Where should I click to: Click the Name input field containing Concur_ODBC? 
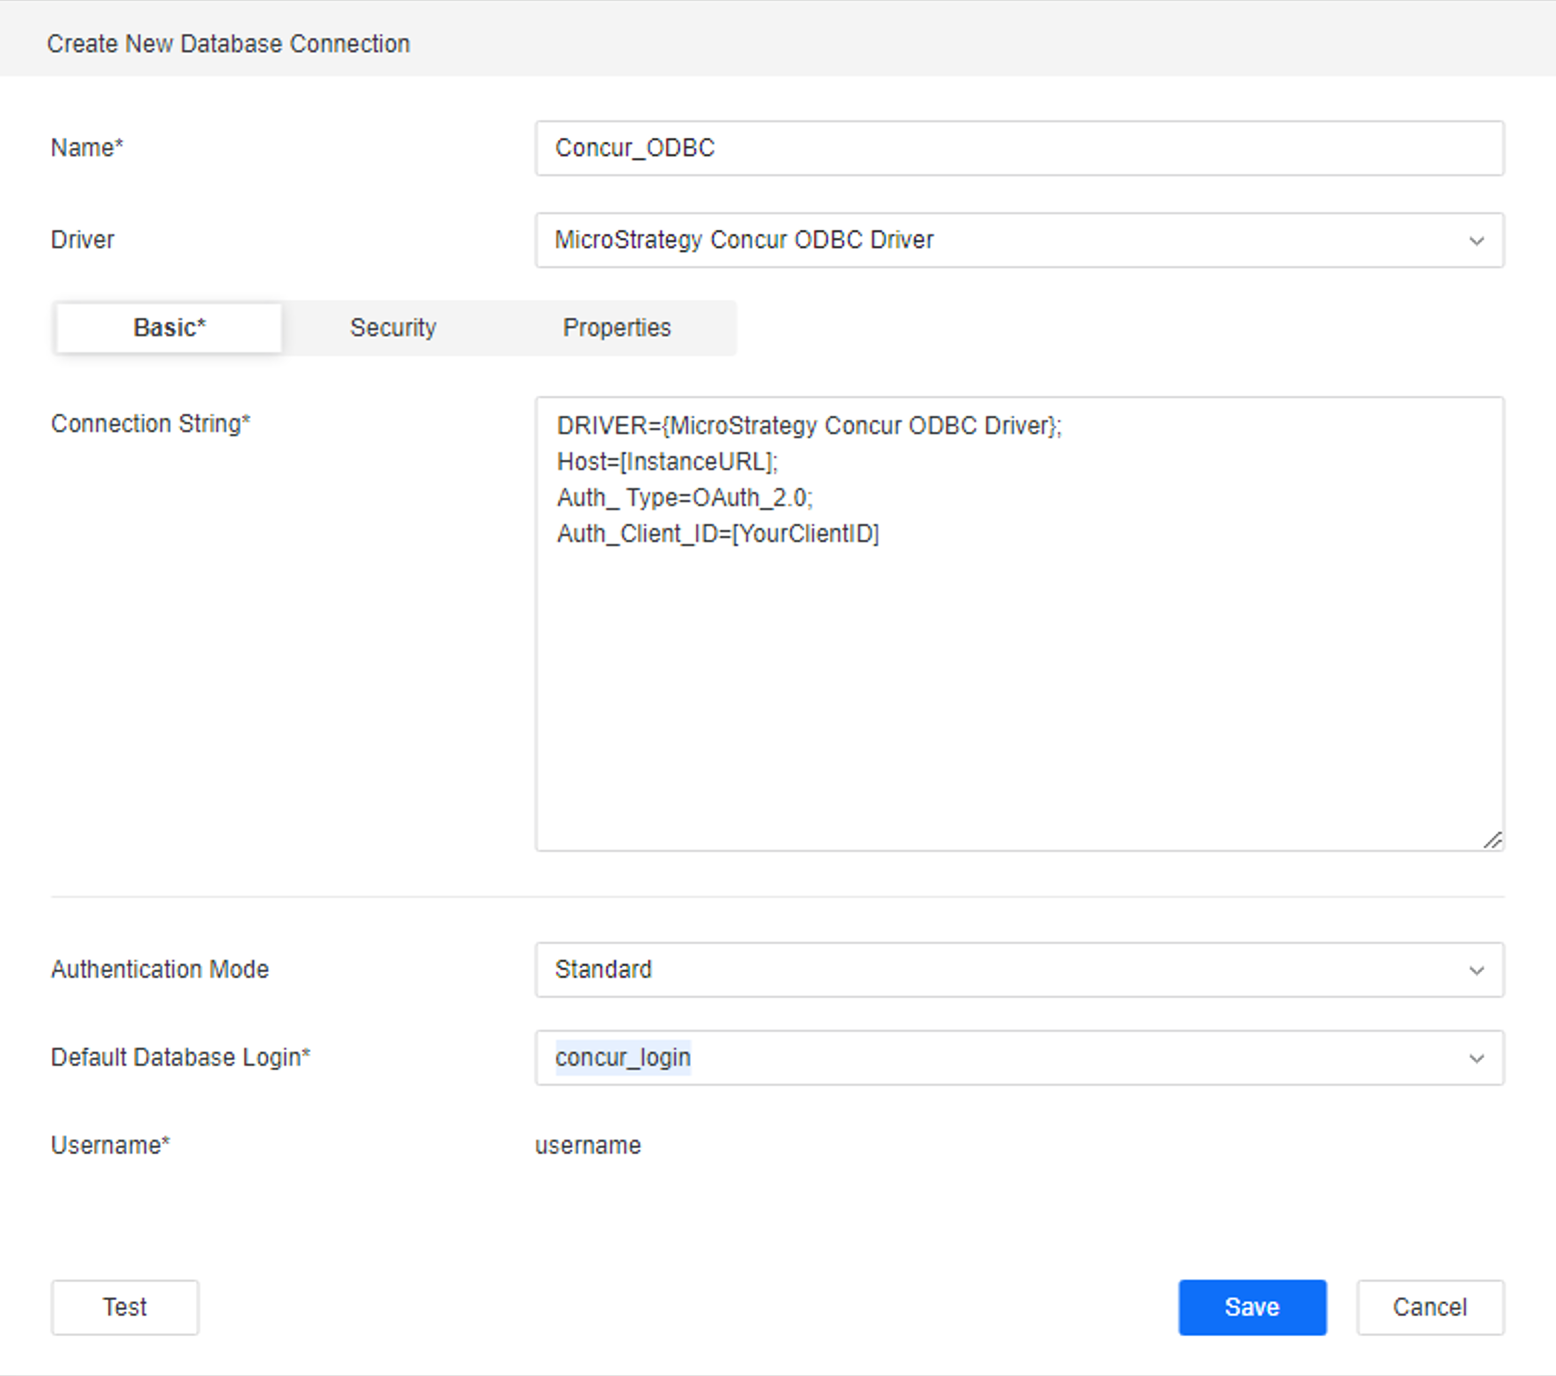(x=1019, y=148)
